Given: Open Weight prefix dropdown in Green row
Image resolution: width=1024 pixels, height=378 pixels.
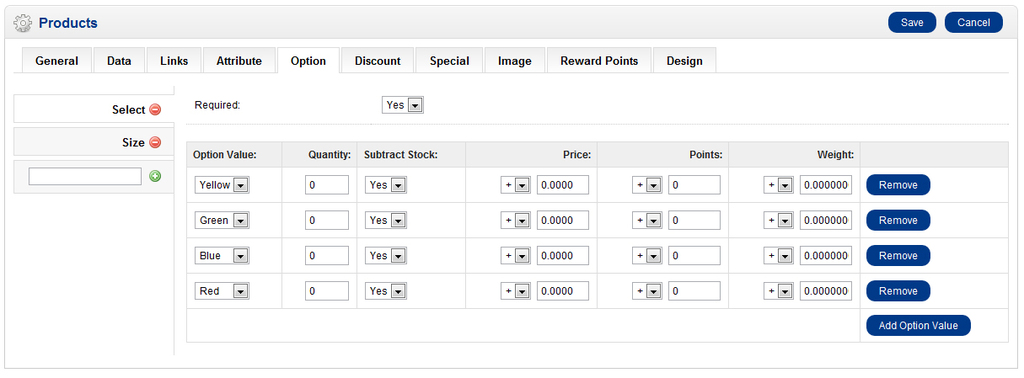Looking at the screenshot, I should [778, 221].
